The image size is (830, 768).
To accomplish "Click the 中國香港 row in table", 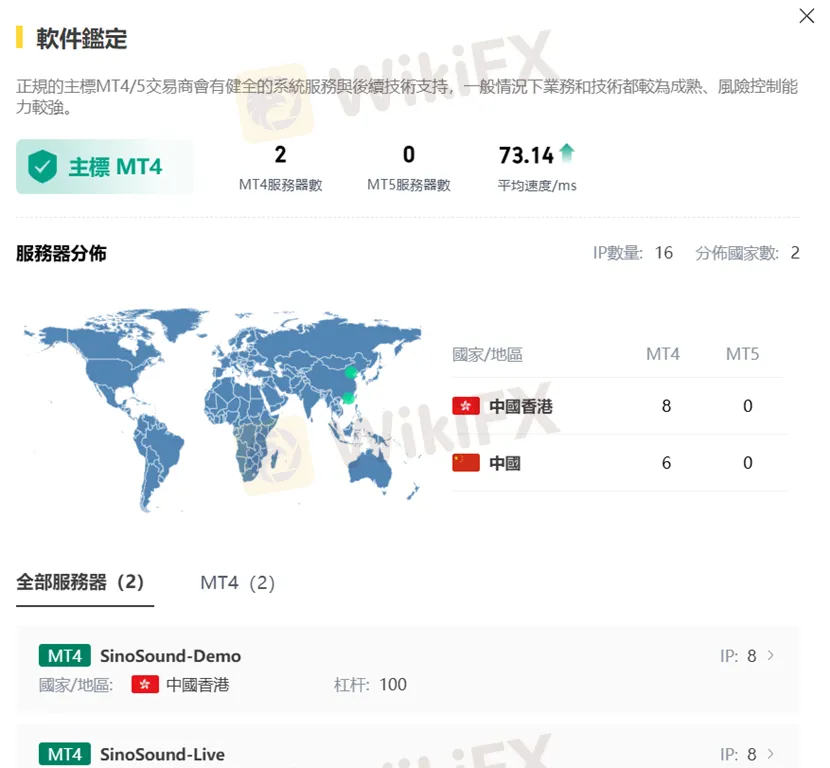I will click(x=619, y=406).
